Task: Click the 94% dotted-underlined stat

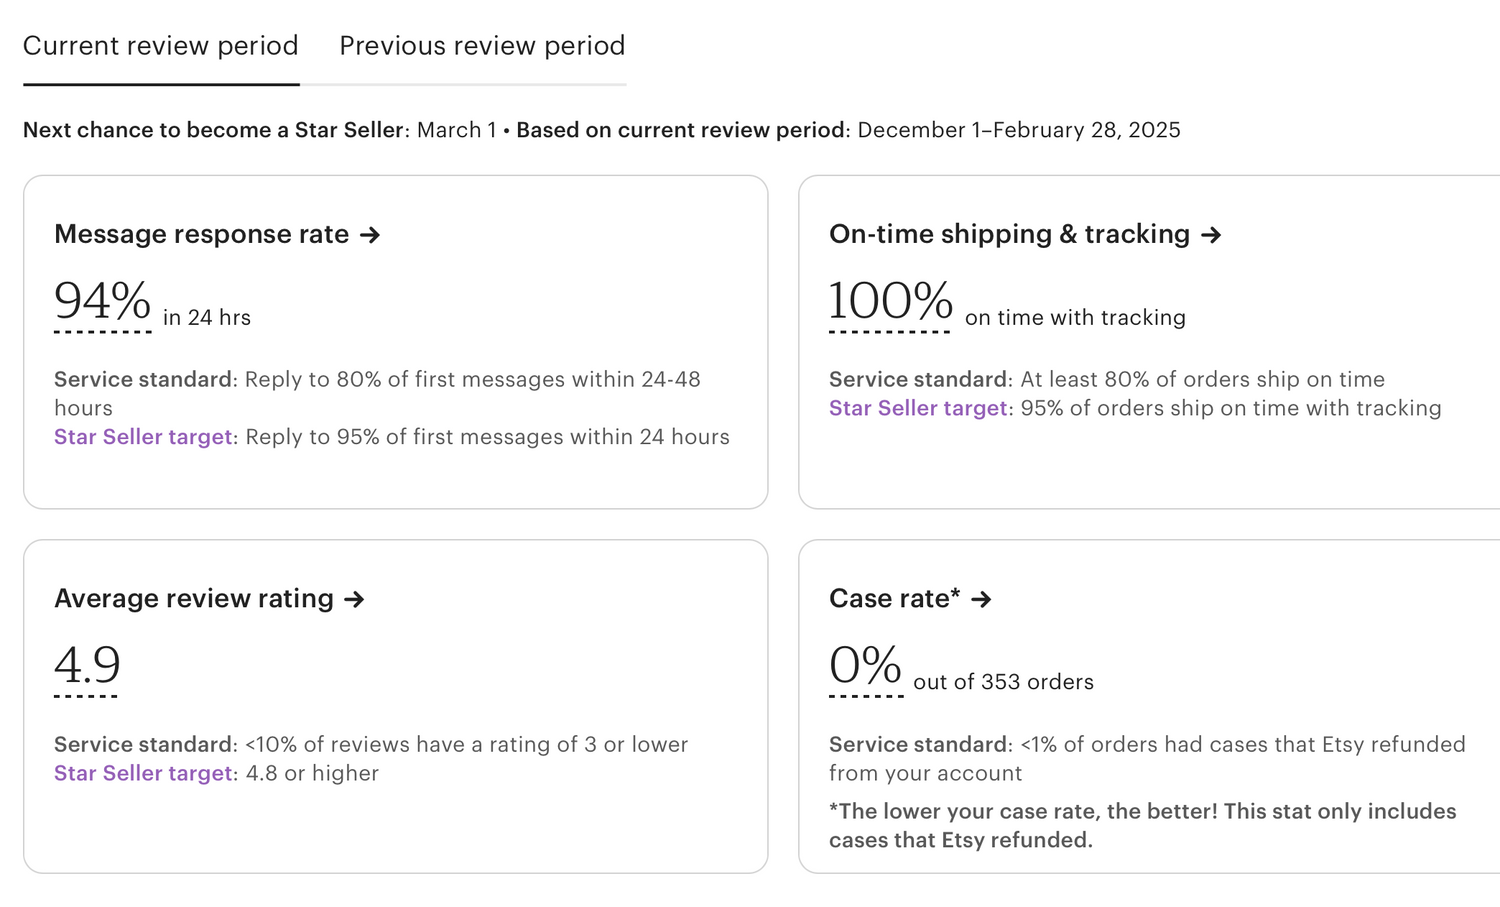Action: (102, 302)
